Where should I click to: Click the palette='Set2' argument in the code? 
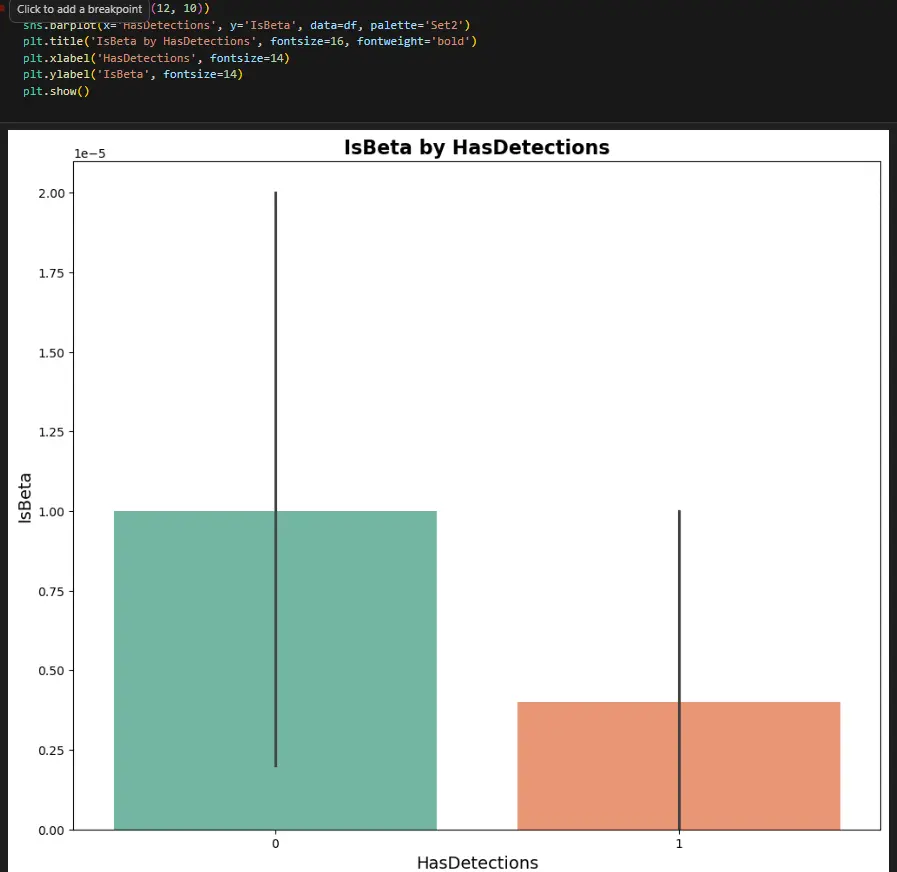click(420, 25)
